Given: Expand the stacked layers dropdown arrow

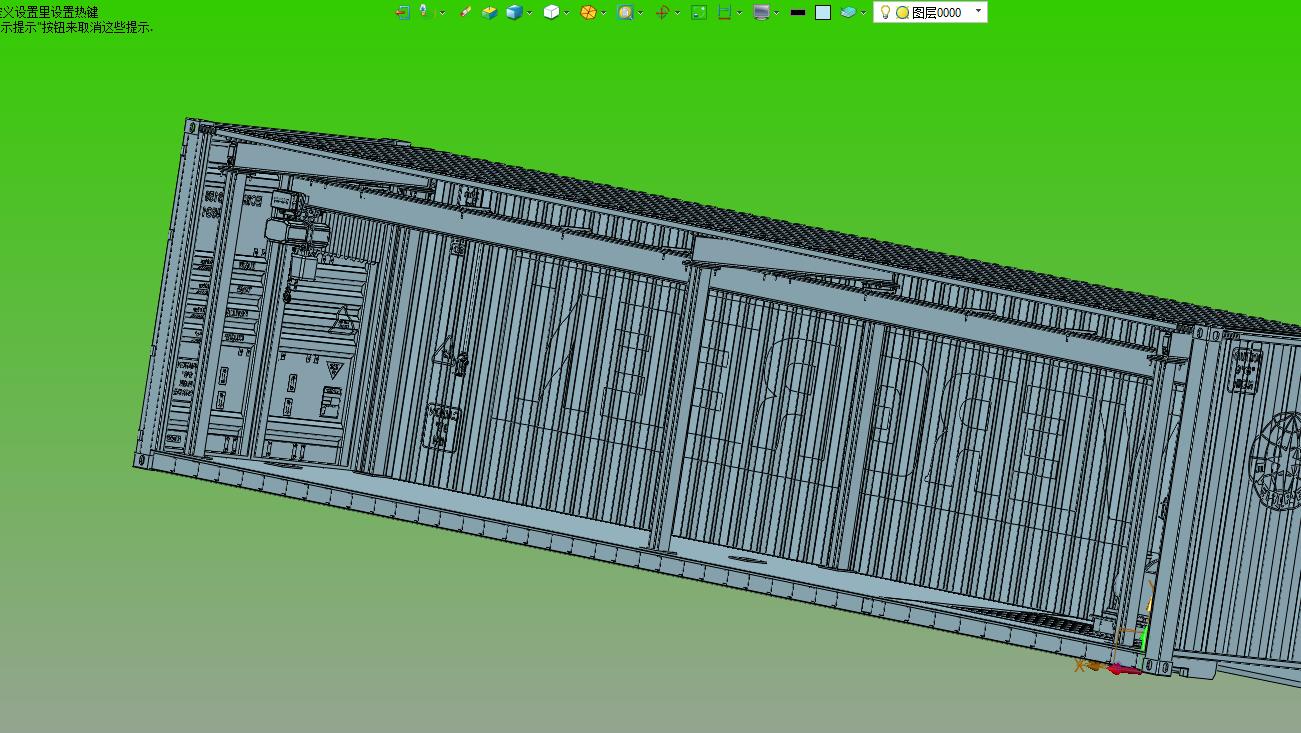Looking at the screenshot, I should [x=863, y=13].
